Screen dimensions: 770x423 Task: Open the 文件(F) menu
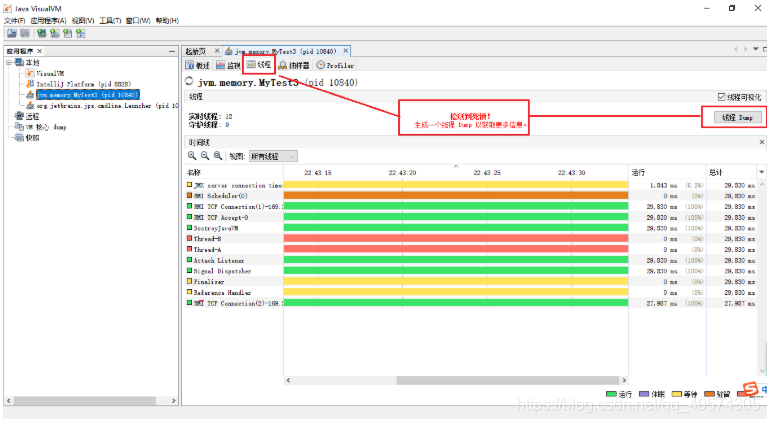[14, 21]
